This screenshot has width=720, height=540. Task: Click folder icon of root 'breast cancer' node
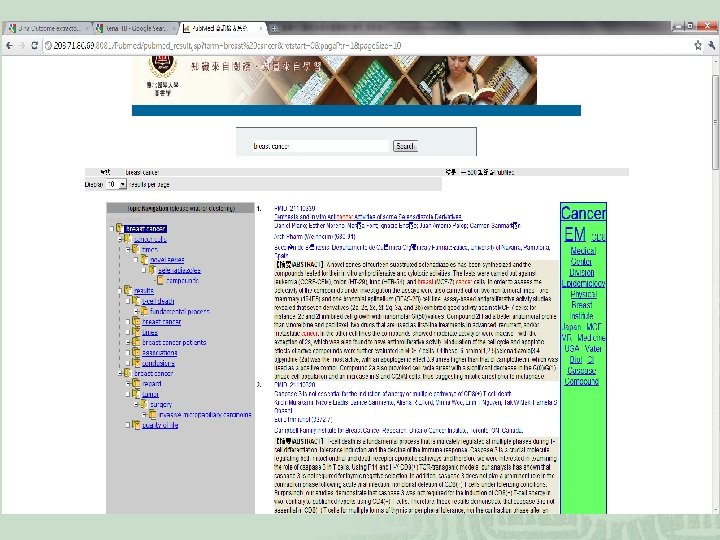[120, 228]
